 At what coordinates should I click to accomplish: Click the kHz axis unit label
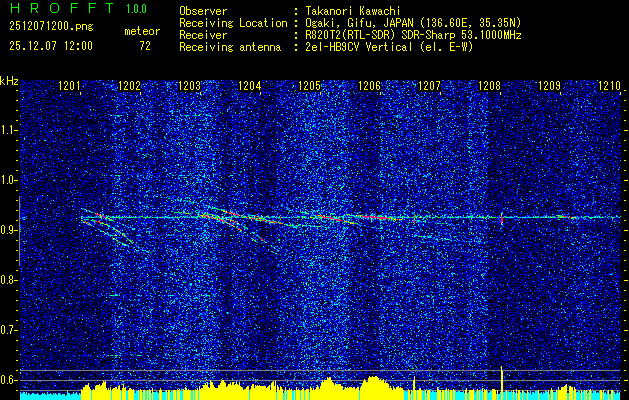click(x=9, y=81)
